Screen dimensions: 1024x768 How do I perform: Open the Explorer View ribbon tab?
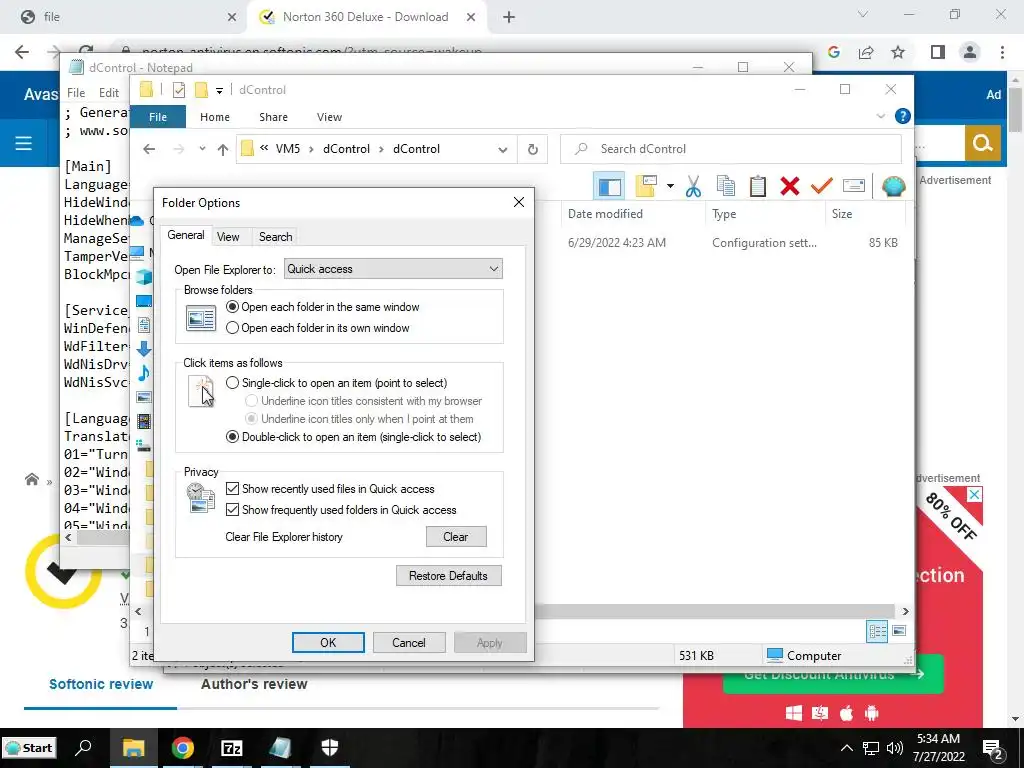pyautogui.click(x=329, y=117)
